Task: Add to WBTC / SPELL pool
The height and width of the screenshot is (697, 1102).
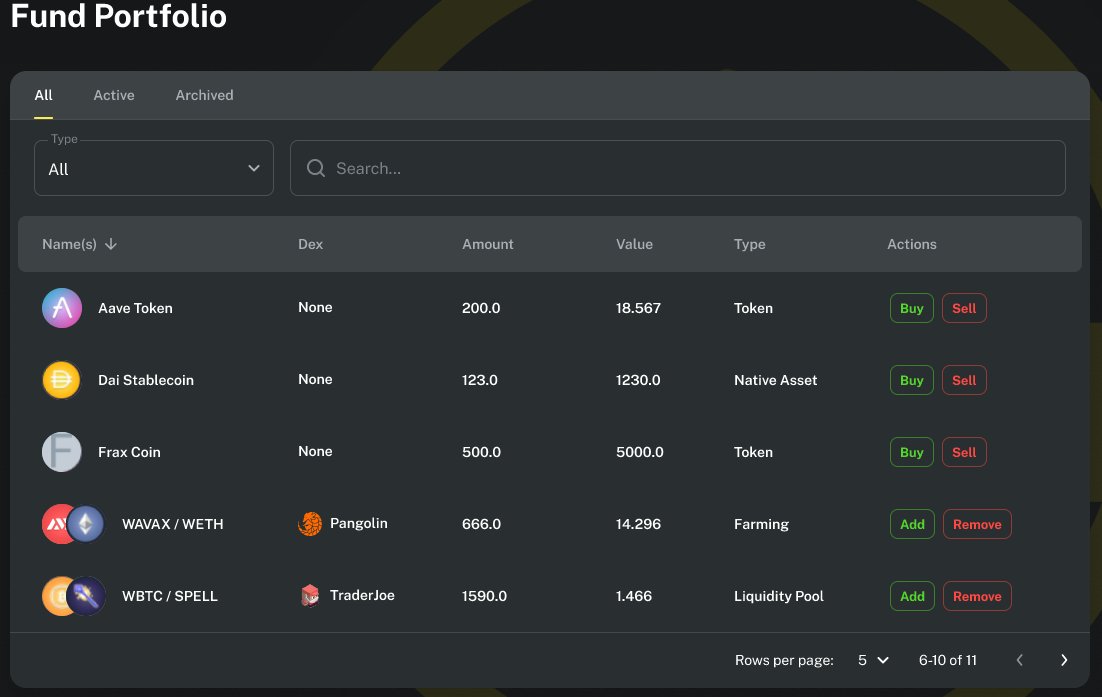Action: coord(912,596)
